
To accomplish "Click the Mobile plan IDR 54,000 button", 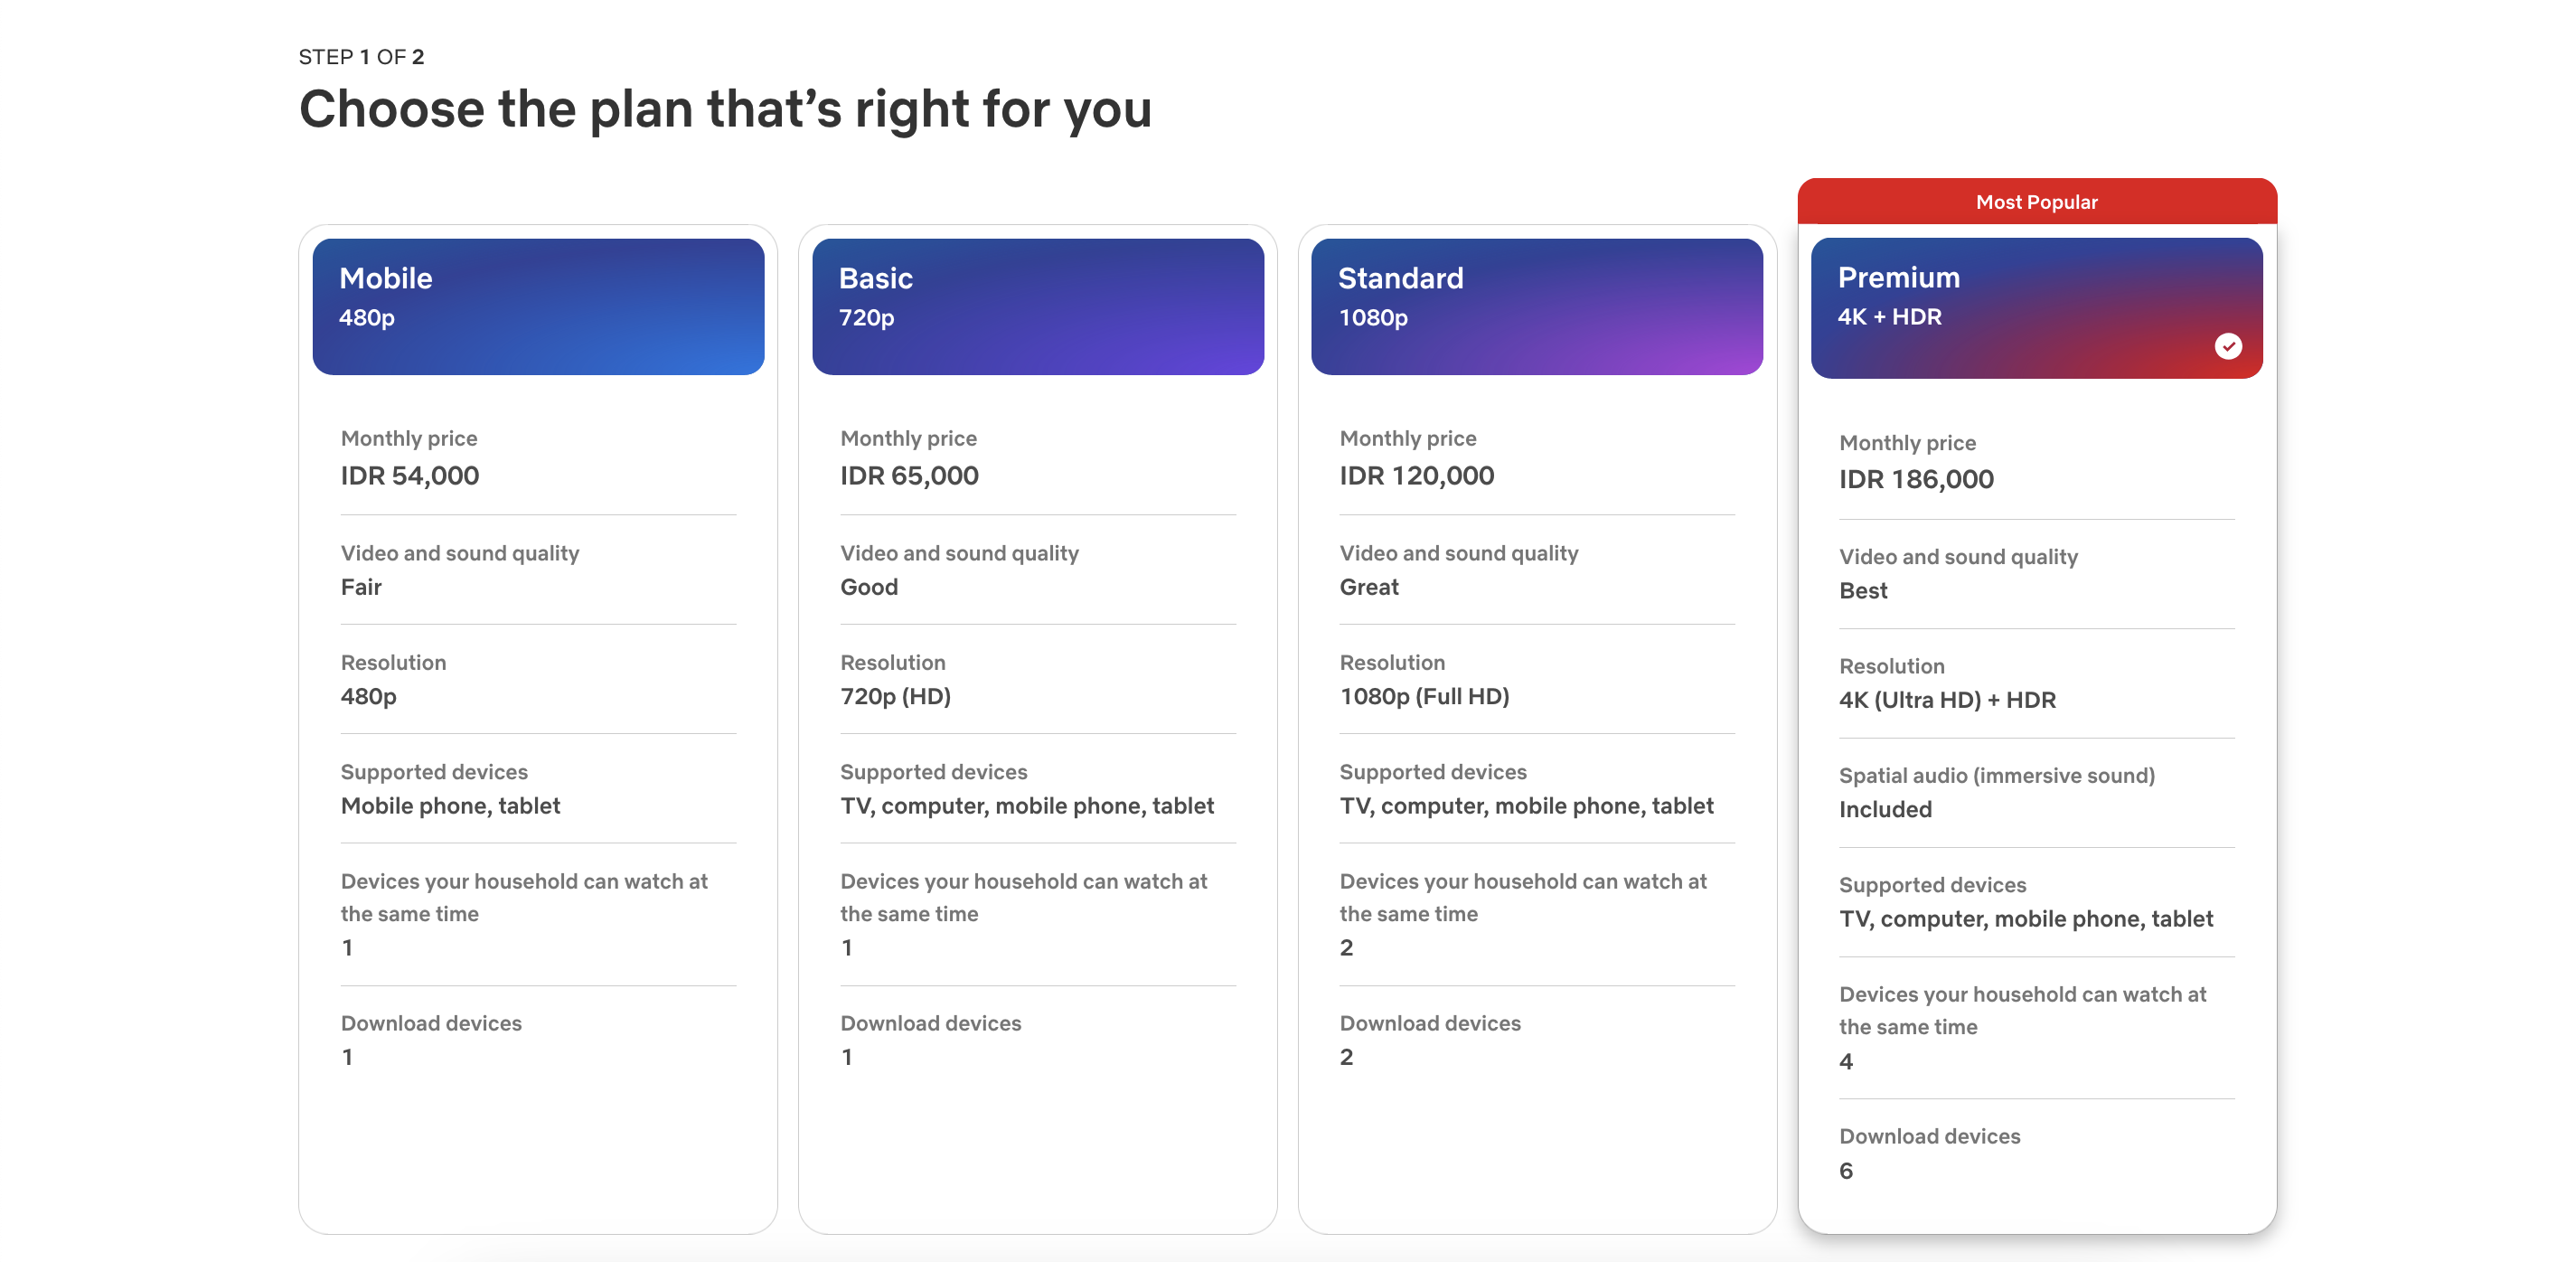I will pos(539,306).
